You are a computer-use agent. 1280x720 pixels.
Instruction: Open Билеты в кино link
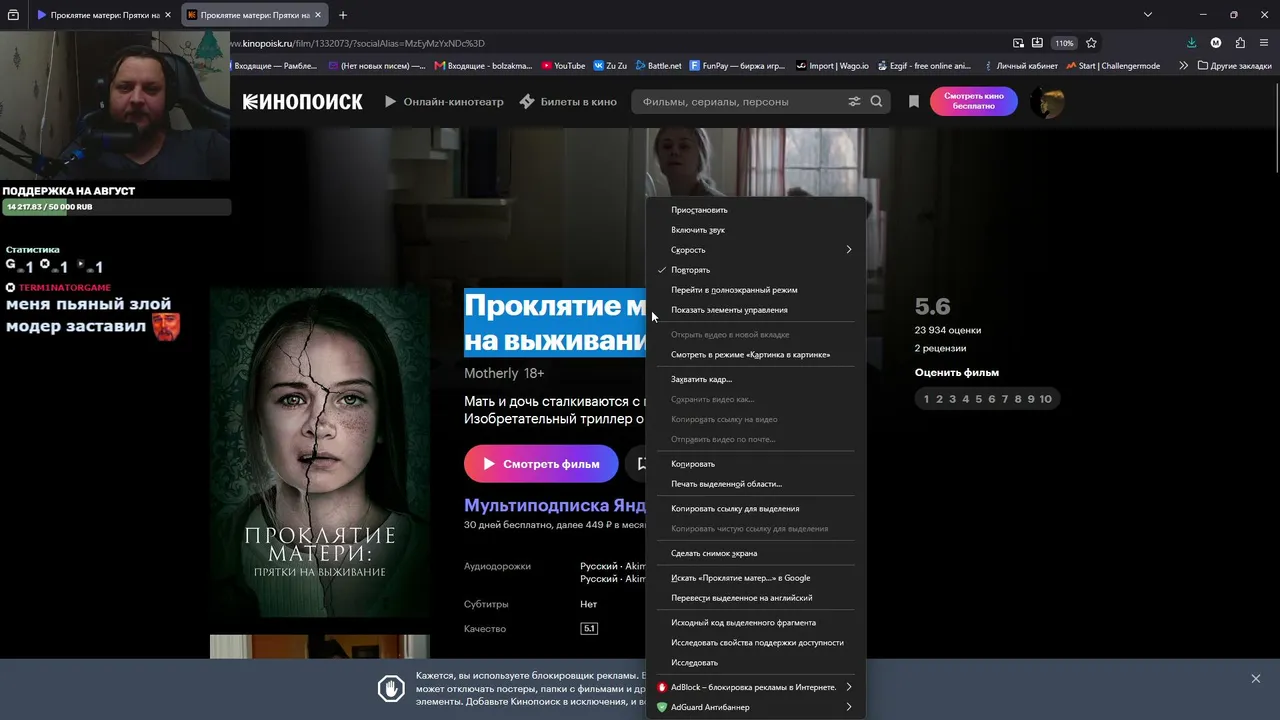tap(568, 101)
